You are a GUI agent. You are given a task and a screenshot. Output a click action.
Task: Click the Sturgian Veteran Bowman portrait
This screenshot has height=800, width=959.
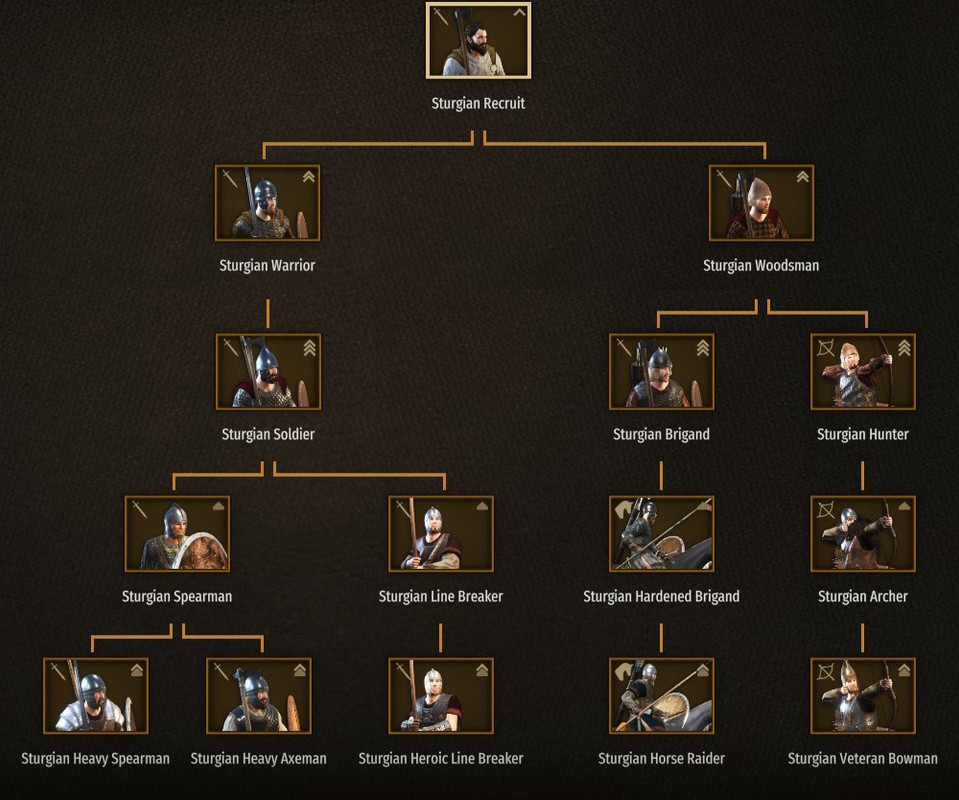point(863,696)
